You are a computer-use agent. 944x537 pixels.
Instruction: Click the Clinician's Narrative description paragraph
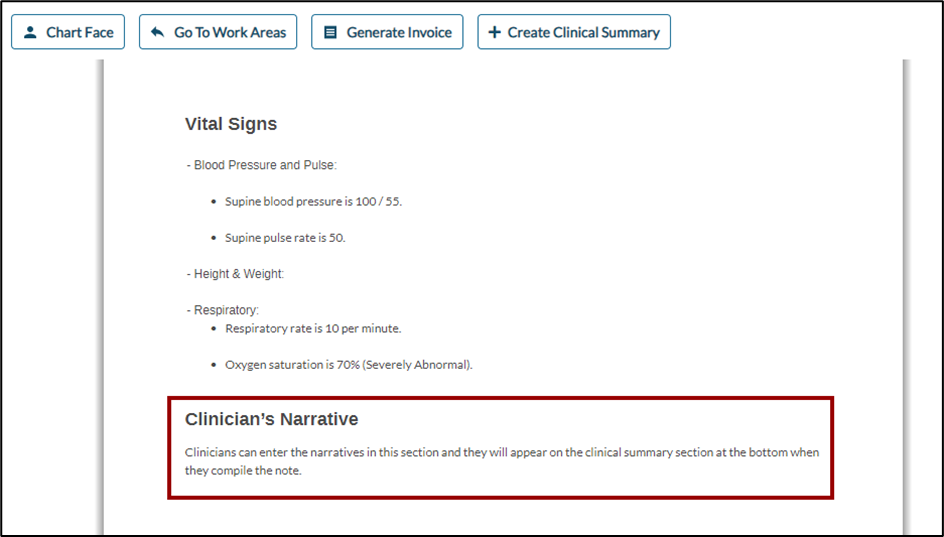coord(501,461)
